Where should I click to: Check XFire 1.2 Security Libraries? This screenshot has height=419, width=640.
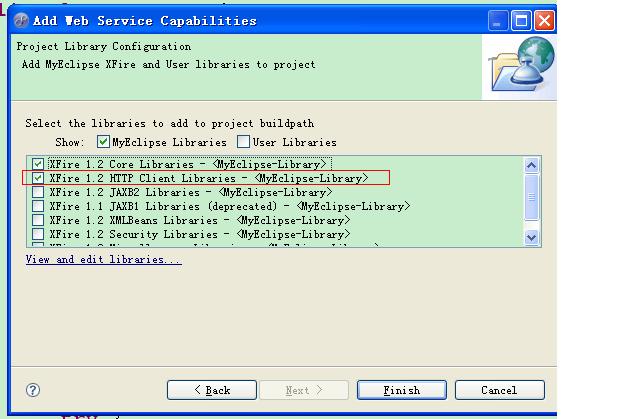38,234
